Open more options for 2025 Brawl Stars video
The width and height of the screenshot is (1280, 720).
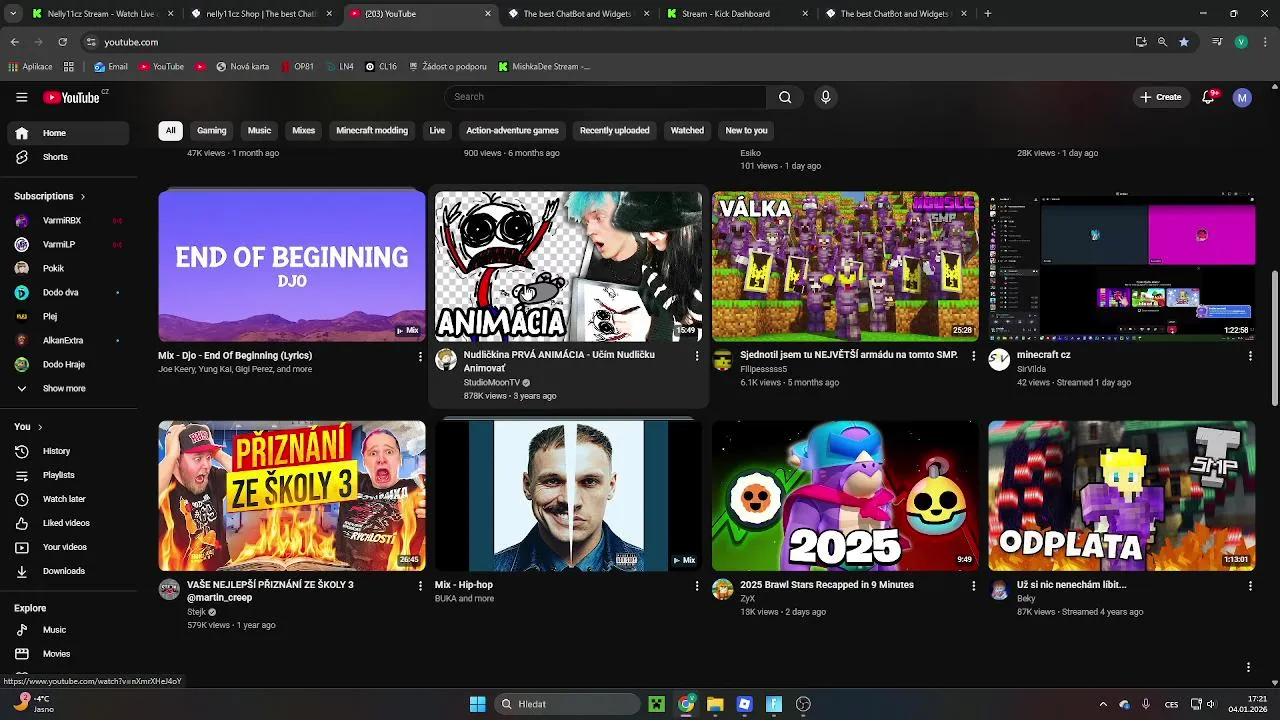pyautogui.click(x=974, y=586)
